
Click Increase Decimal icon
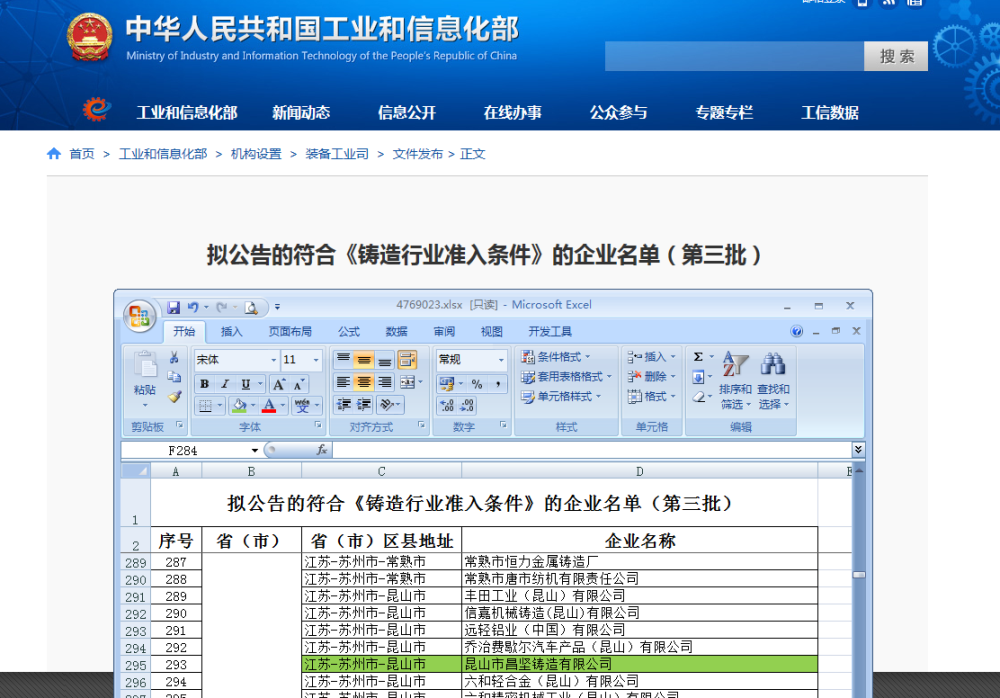coord(447,405)
